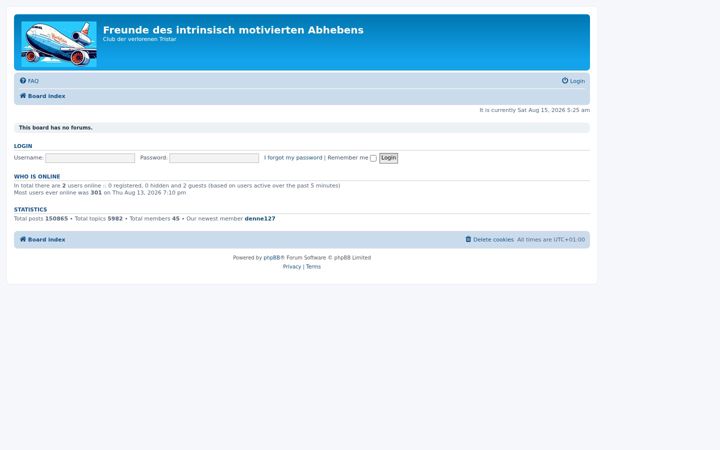Viewport: 720px width, 450px height.
Task: Click the forum title Freunde des intrinsisch motivierten Abhebens
Action: click(x=233, y=30)
